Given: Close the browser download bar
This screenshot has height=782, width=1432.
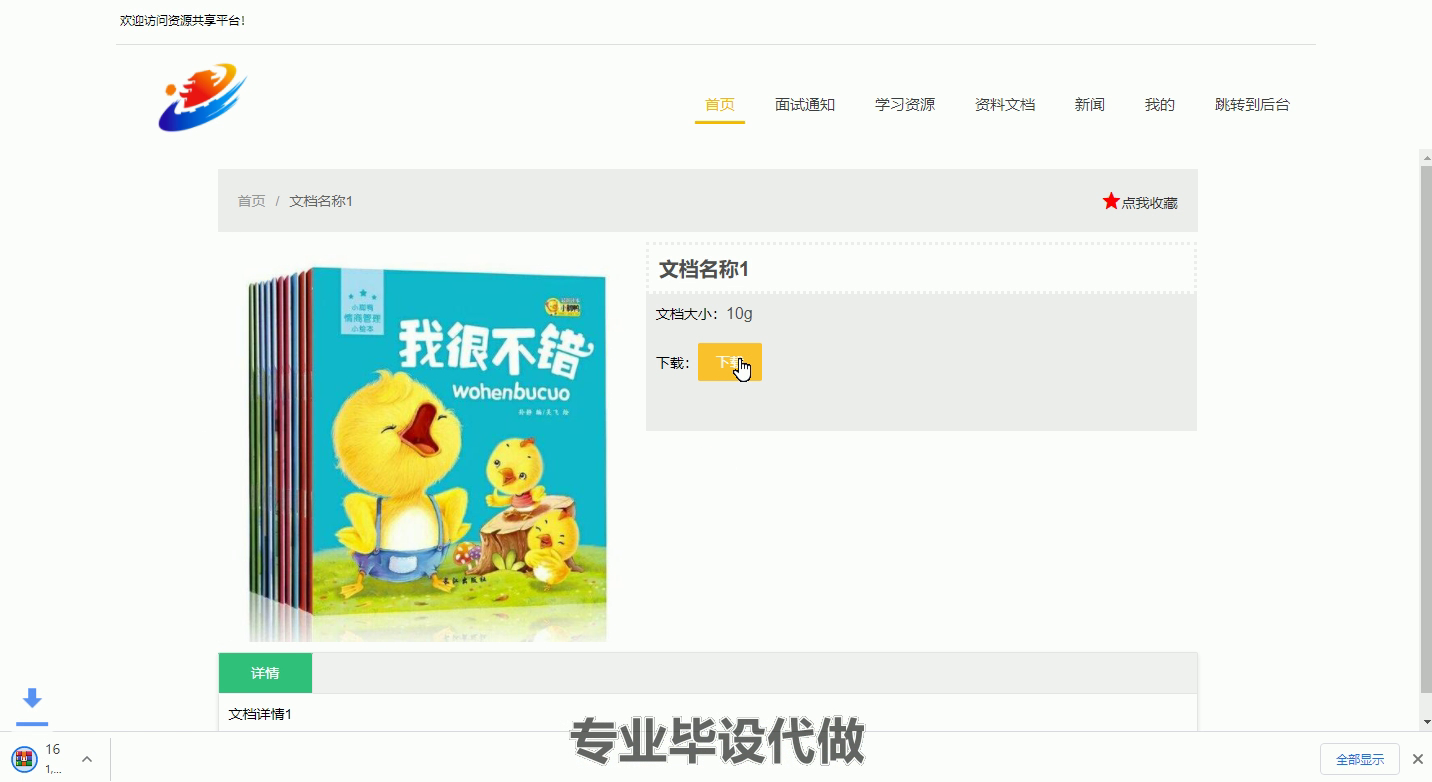Looking at the screenshot, I should click(1417, 759).
